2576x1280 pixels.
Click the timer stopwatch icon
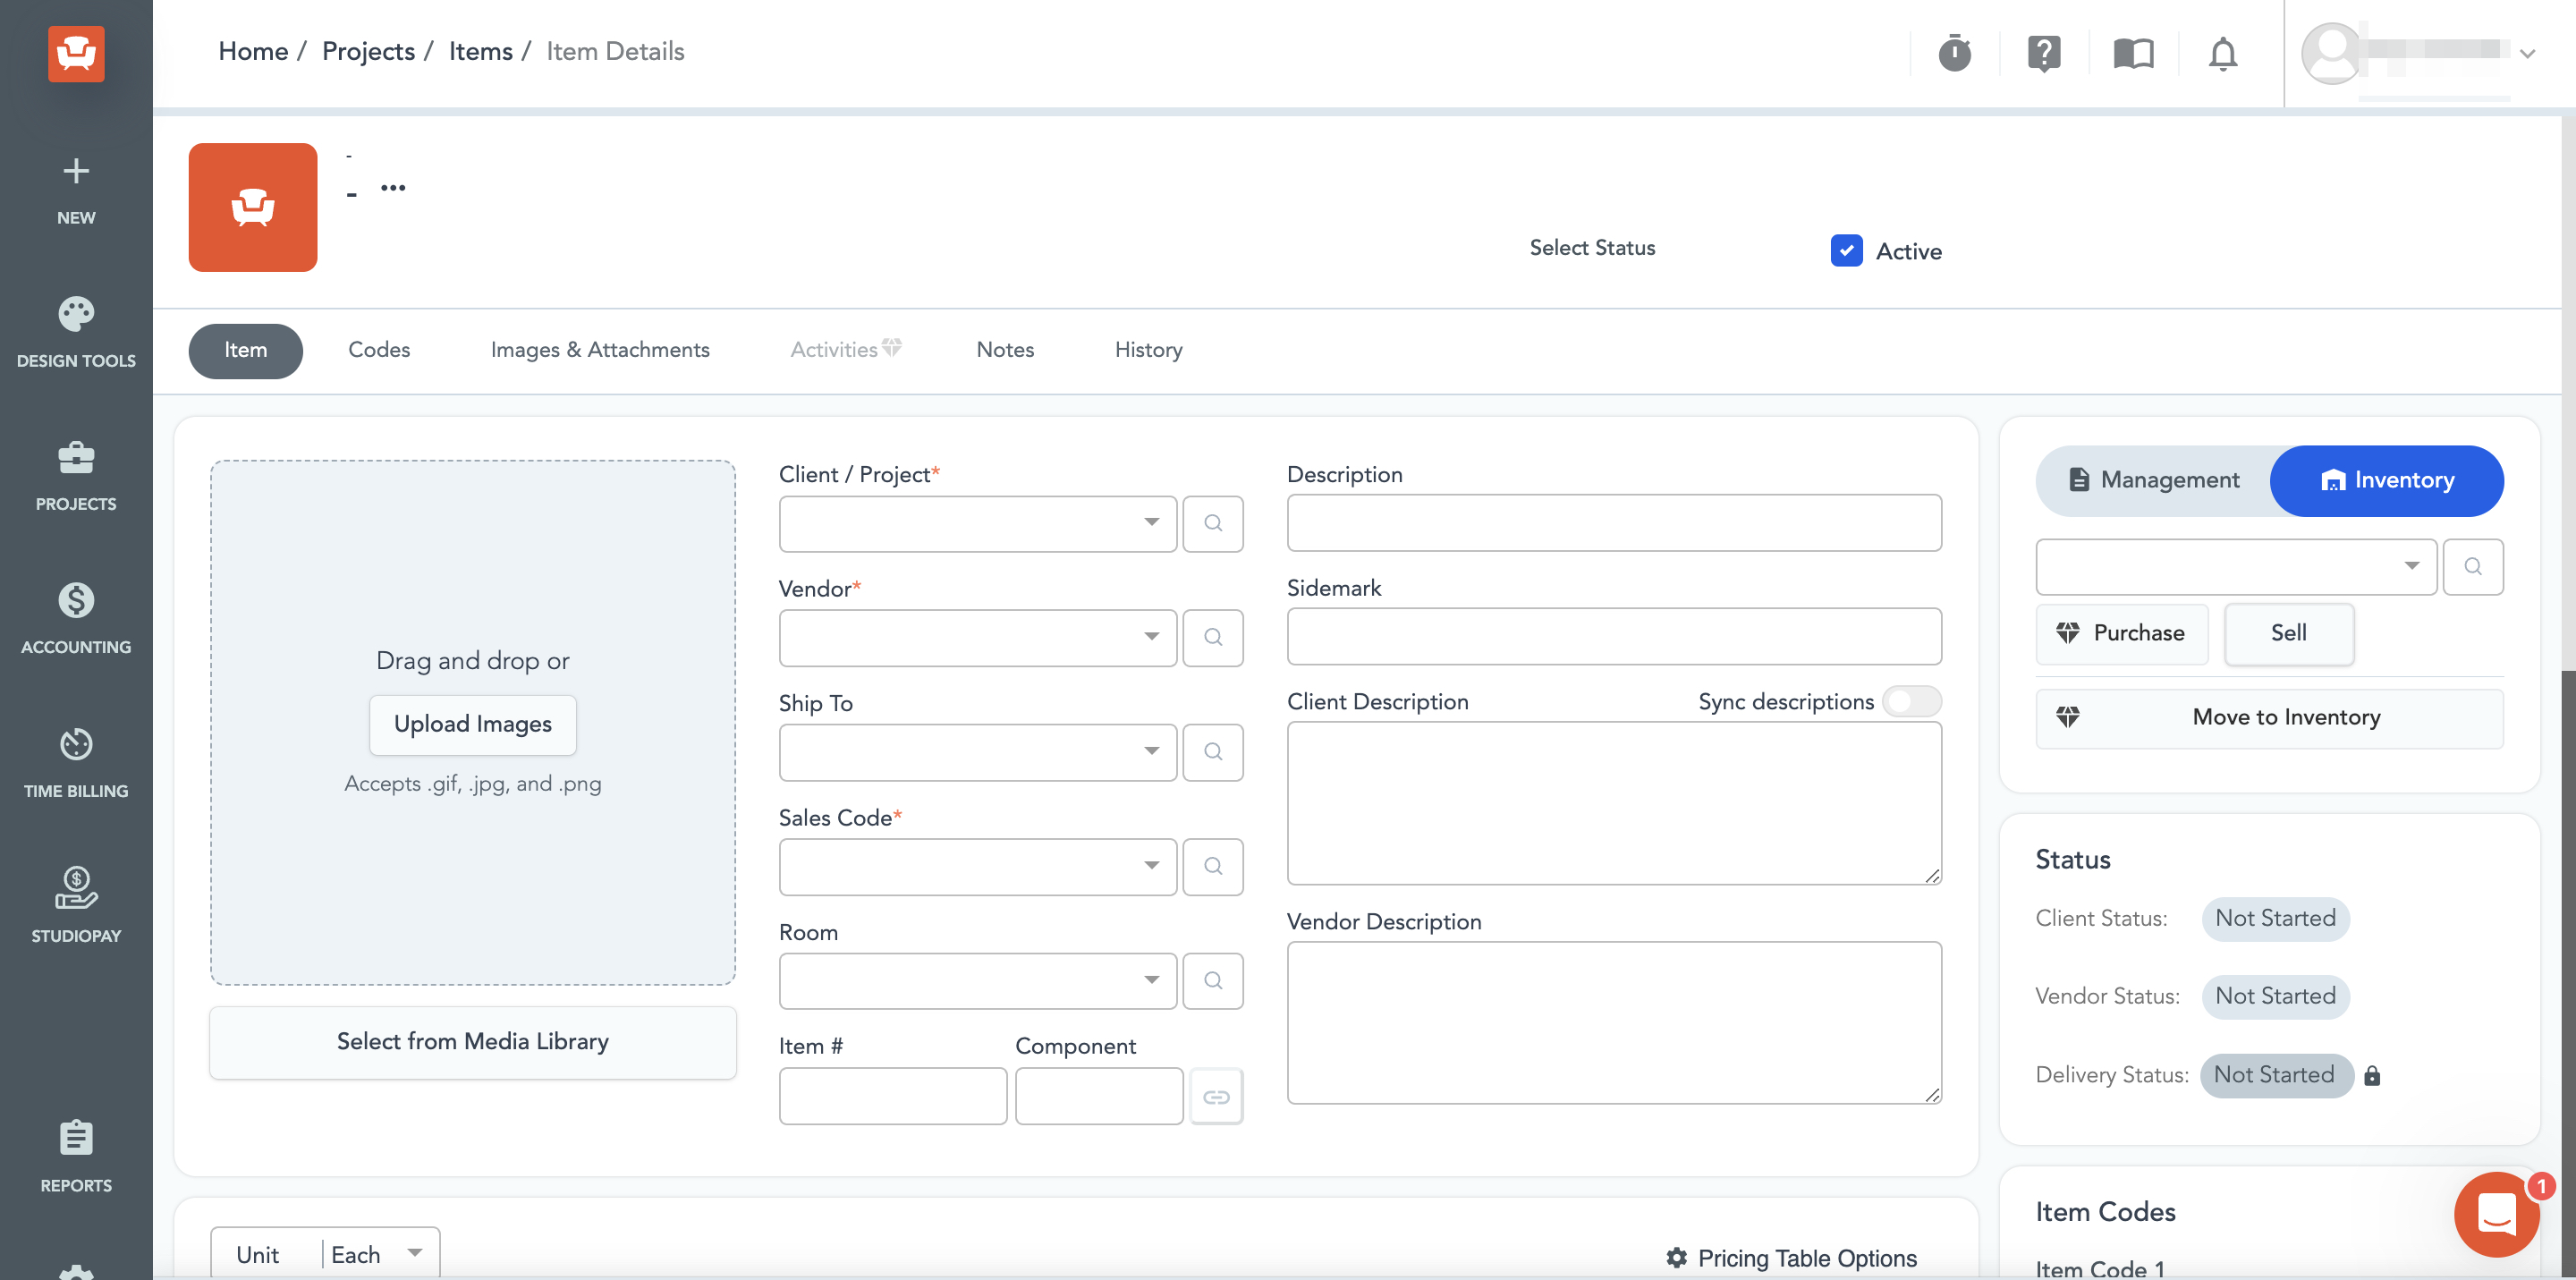(1954, 53)
